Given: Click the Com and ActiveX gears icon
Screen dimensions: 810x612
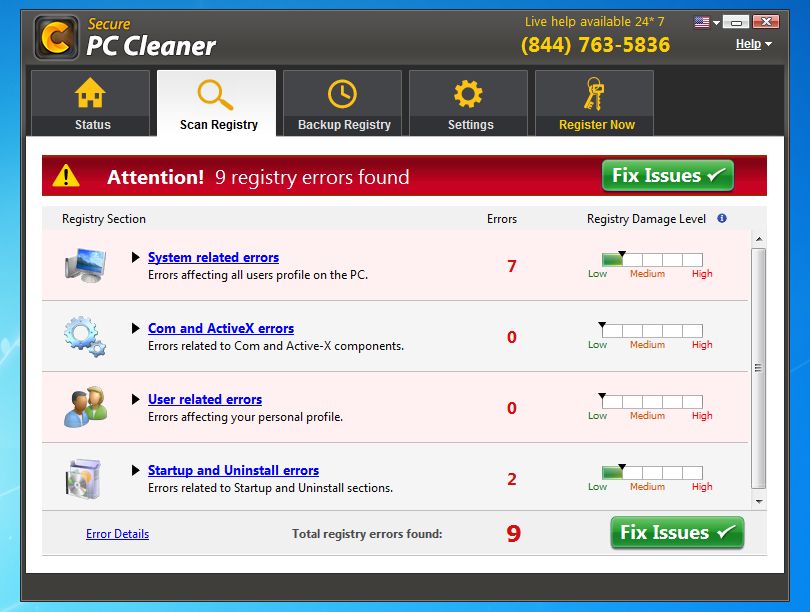Looking at the screenshot, I should click(x=85, y=334).
